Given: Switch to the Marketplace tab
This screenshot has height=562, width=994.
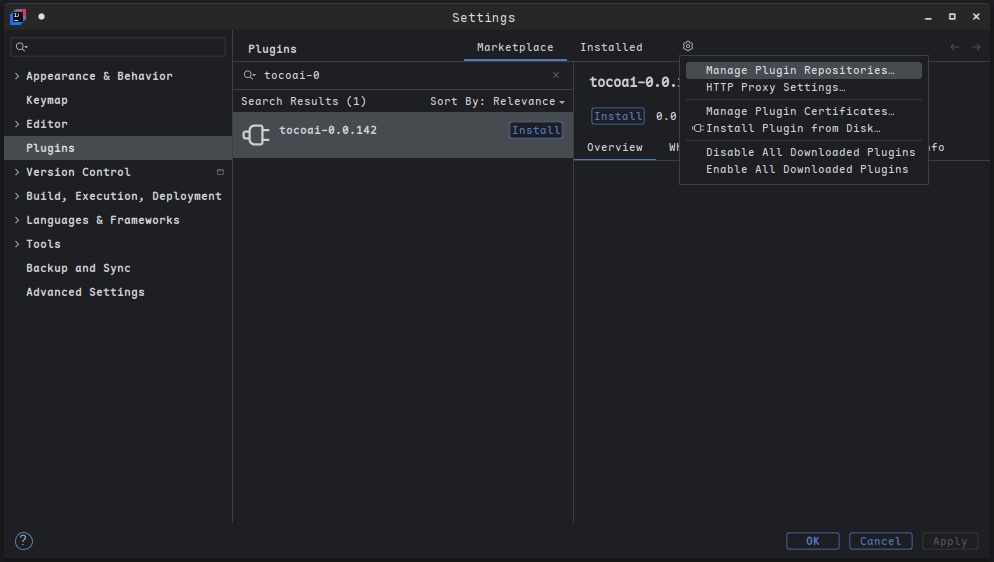Looking at the screenshot, I should pos(515,47).
